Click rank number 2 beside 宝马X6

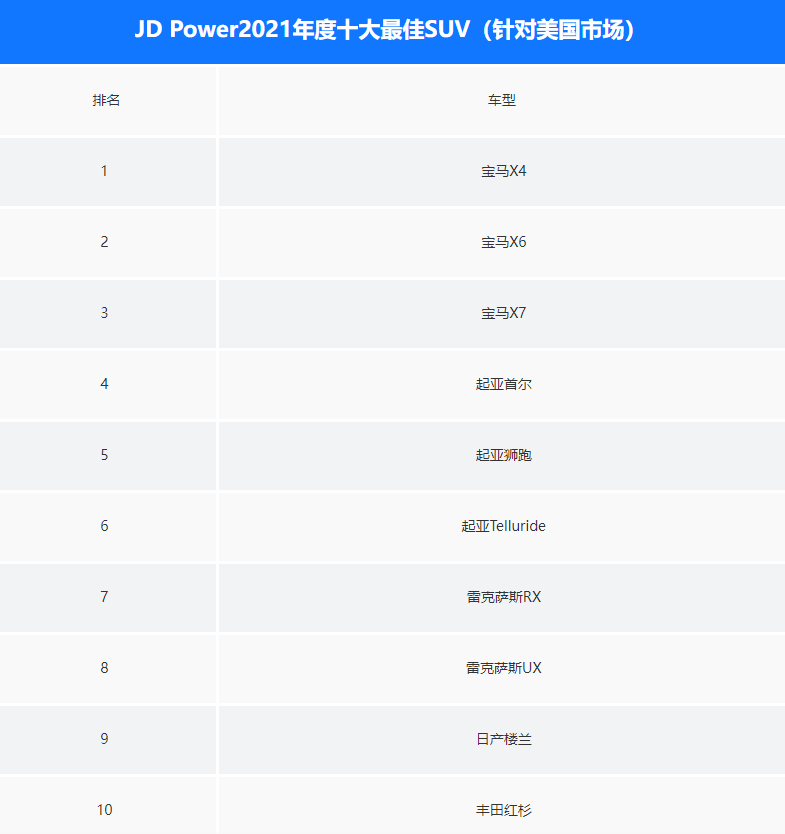click(x=104, y=242)
